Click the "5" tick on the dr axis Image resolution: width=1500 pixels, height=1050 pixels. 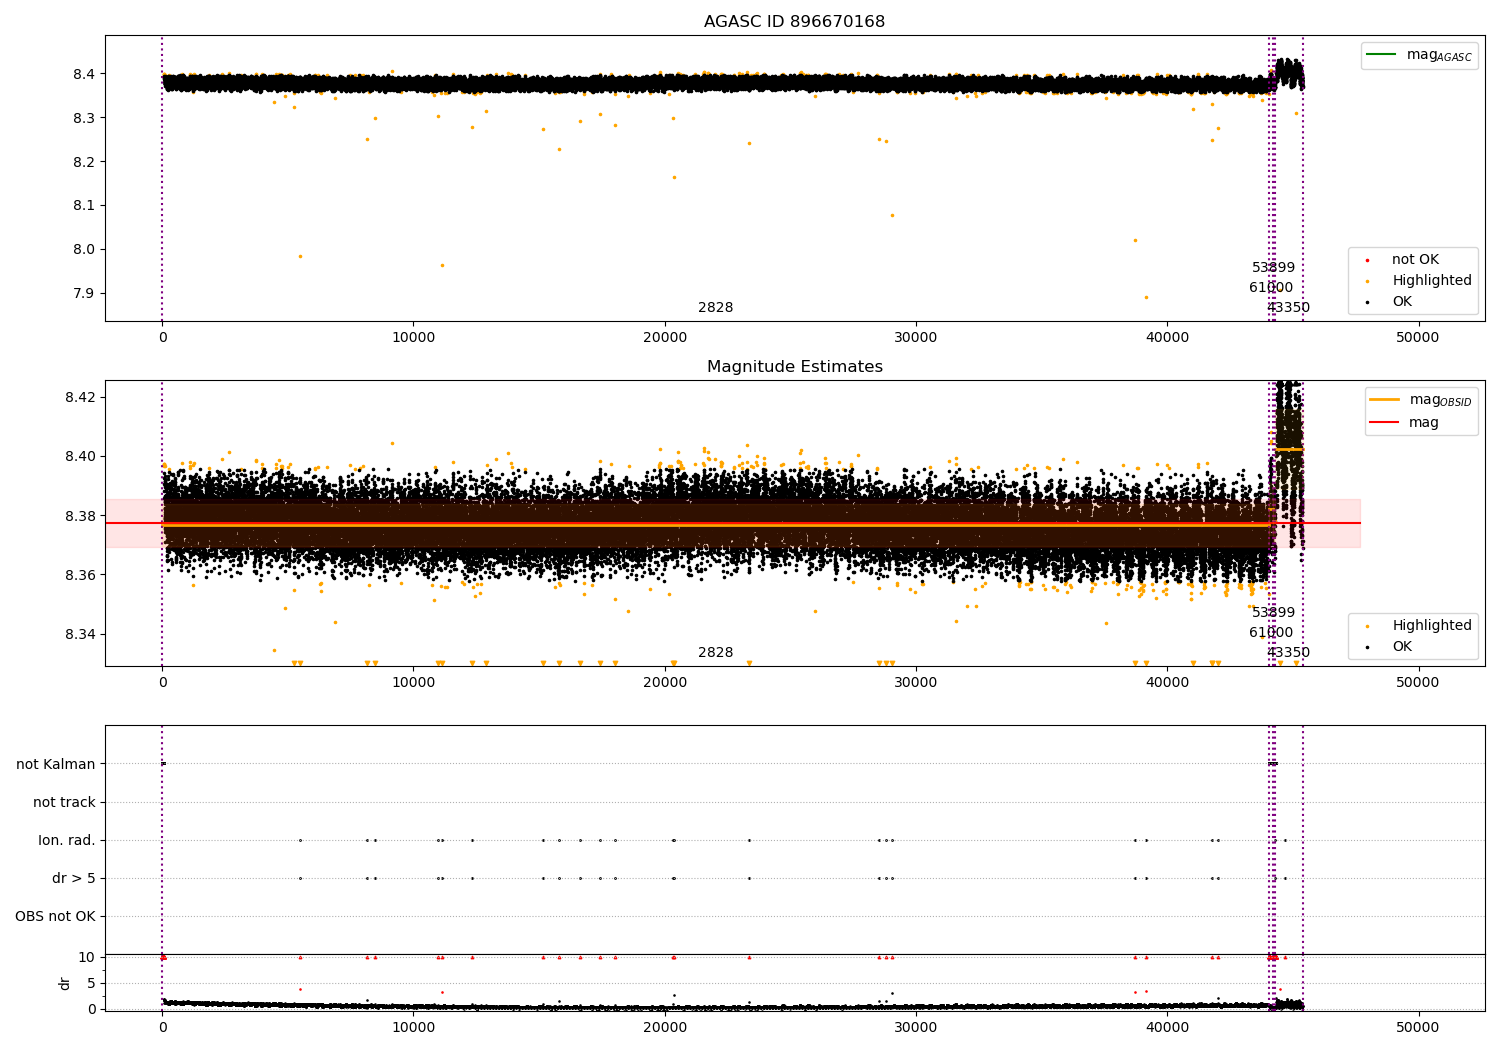[92, 984]
